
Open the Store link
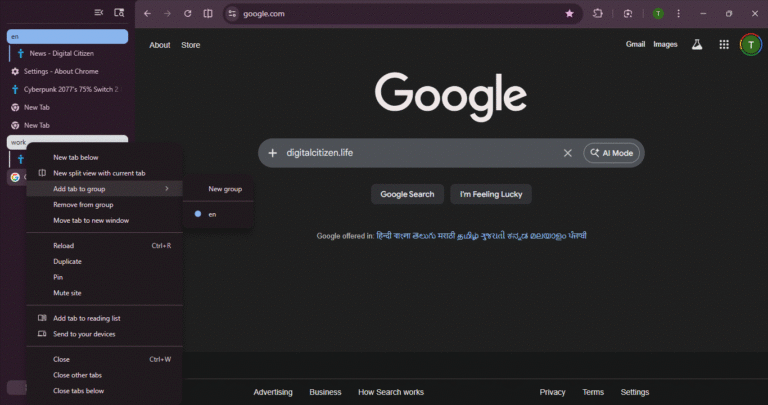click(191, 45)
